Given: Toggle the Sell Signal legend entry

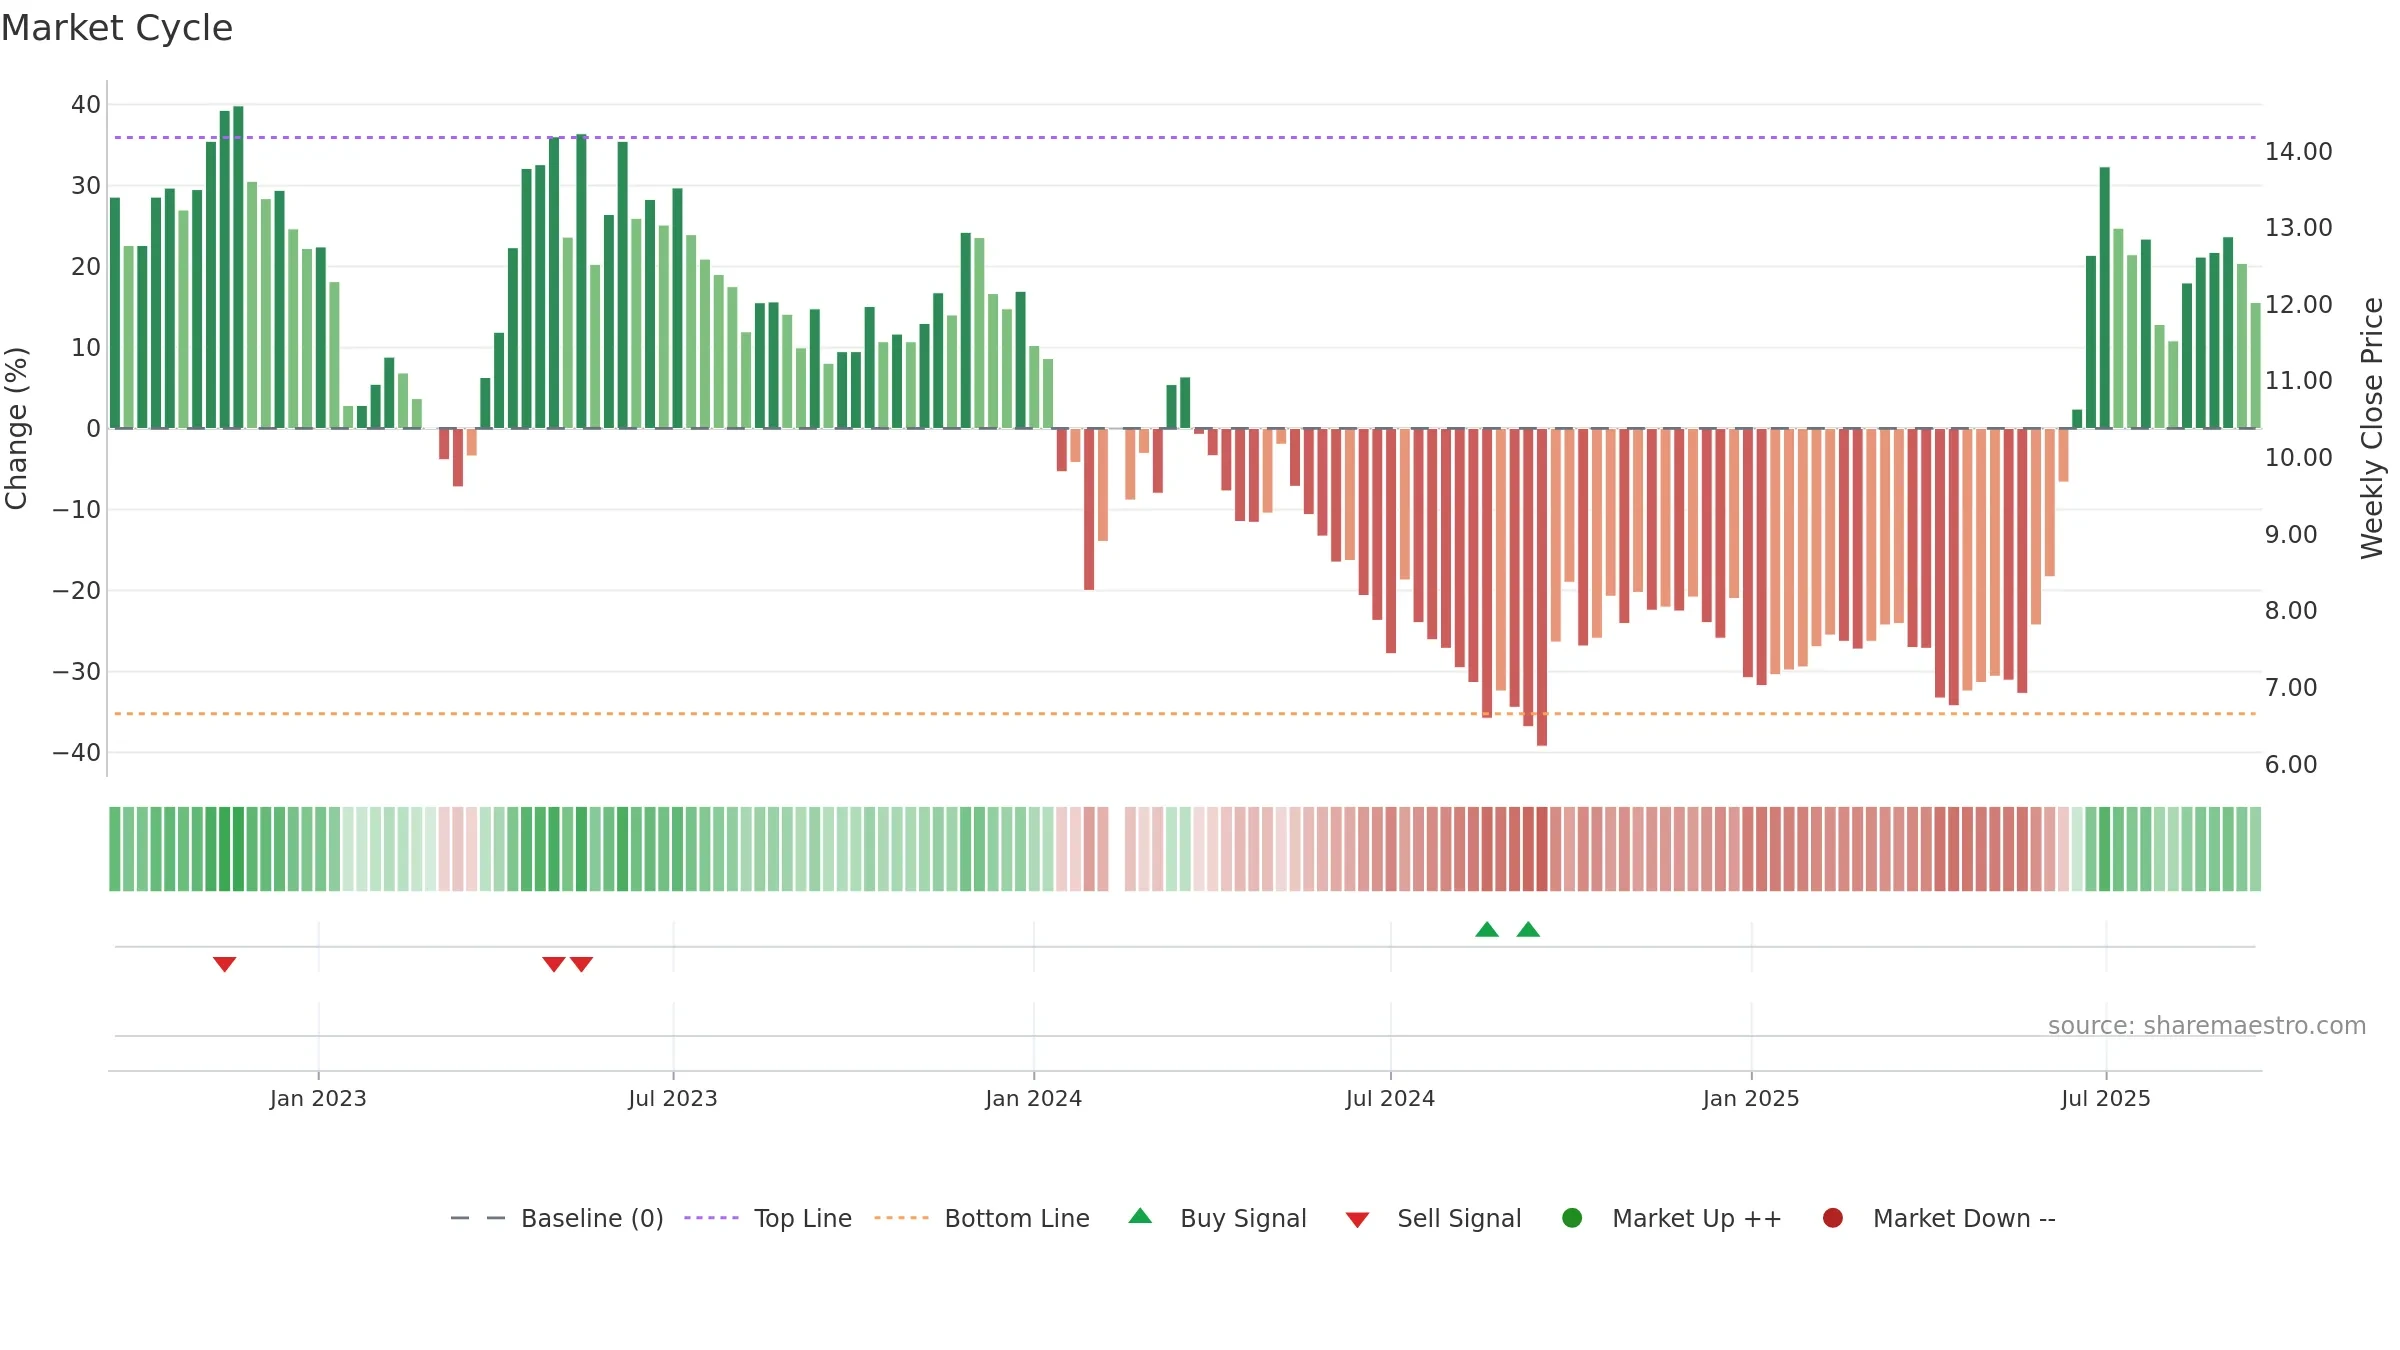Looking at the screenshot, I should 1433,1218.
